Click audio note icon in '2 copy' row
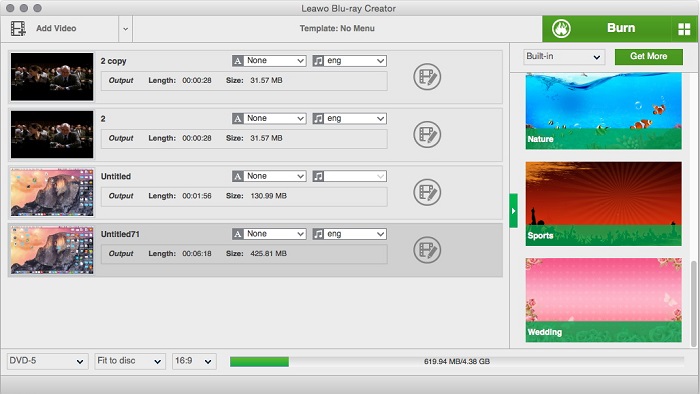The width and height of the screenshot is (700, 394). click(318, 61)
